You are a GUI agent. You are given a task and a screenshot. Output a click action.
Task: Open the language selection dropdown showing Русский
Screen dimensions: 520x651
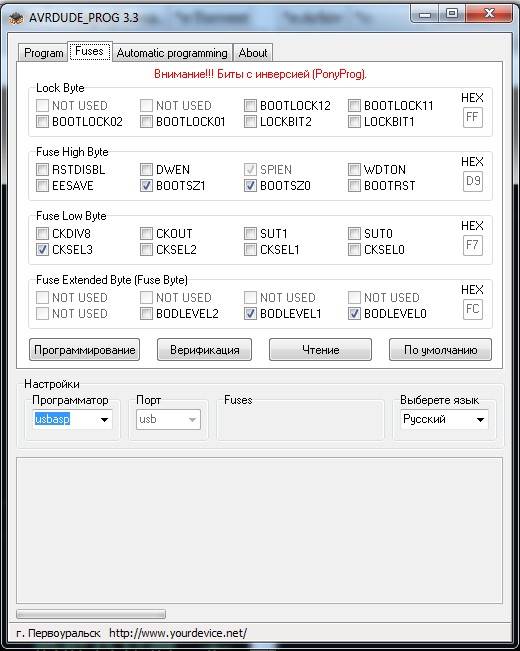click(x=444, y=419)
